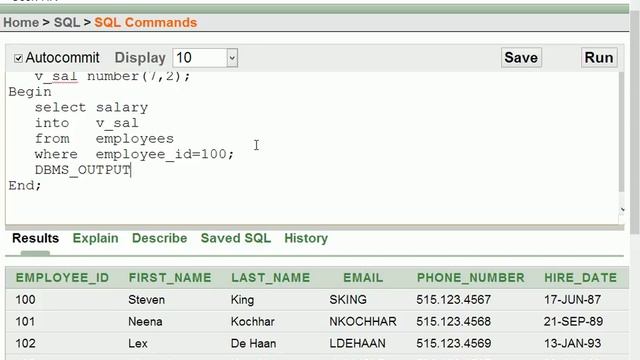Click first name cell Neena
The image size is (640, 360).
pos(145,321)
